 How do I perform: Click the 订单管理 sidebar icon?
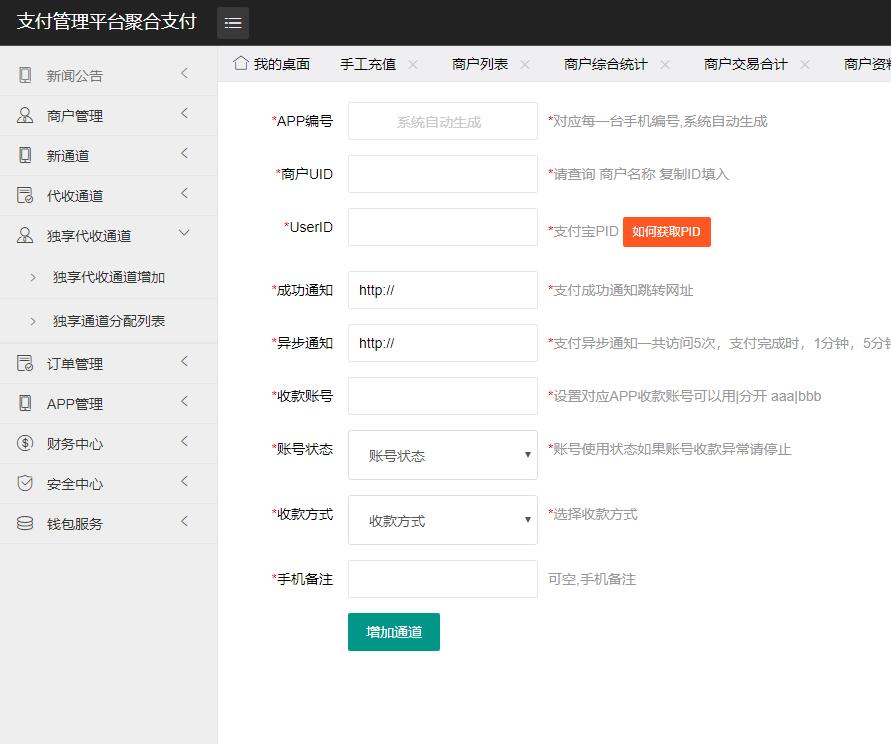pyautogui.click(x=25, y=363)
